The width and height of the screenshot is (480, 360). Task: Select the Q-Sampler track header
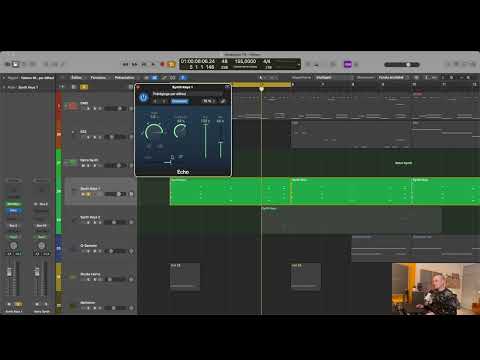click(100, 248)
